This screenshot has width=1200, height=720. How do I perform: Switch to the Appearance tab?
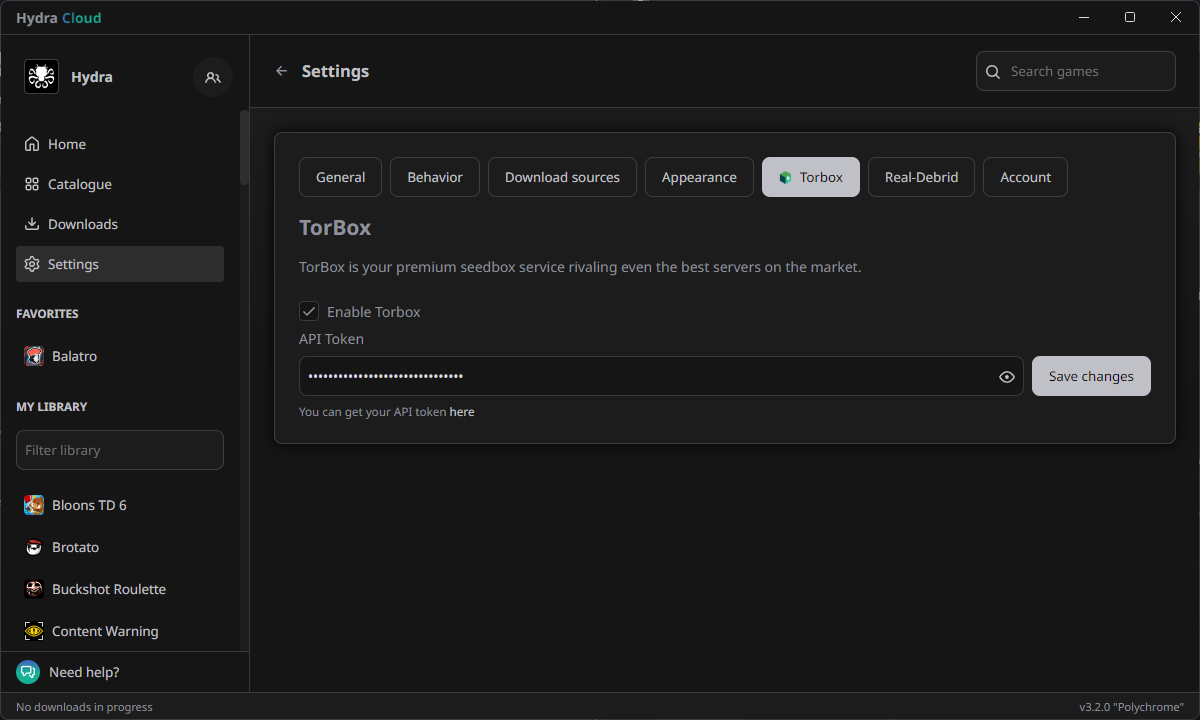click(699, 177)
